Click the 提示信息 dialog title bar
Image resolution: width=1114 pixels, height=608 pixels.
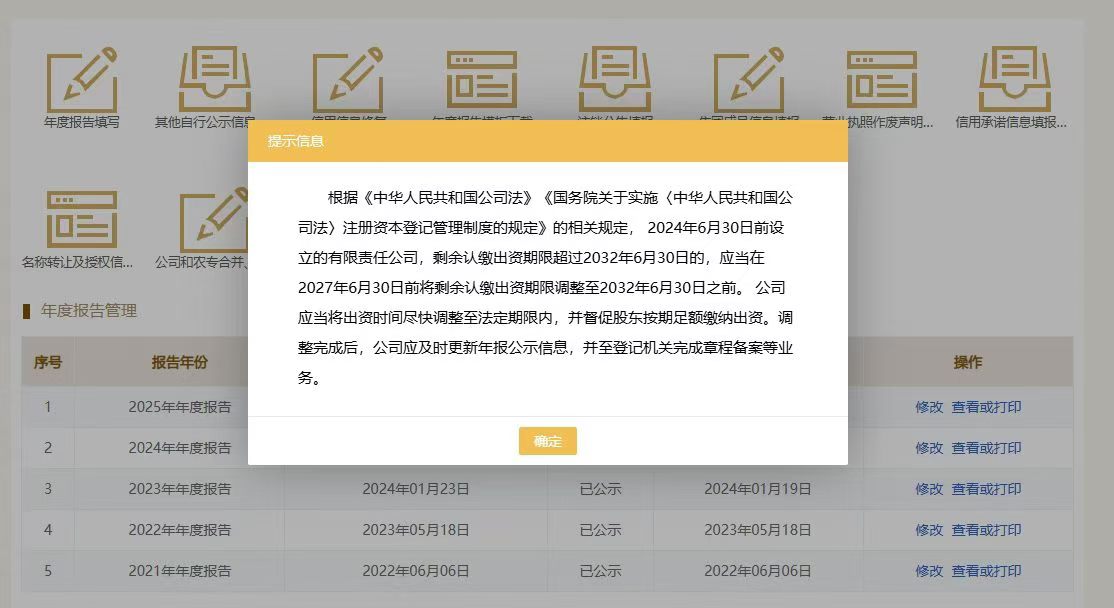(548, 141)
